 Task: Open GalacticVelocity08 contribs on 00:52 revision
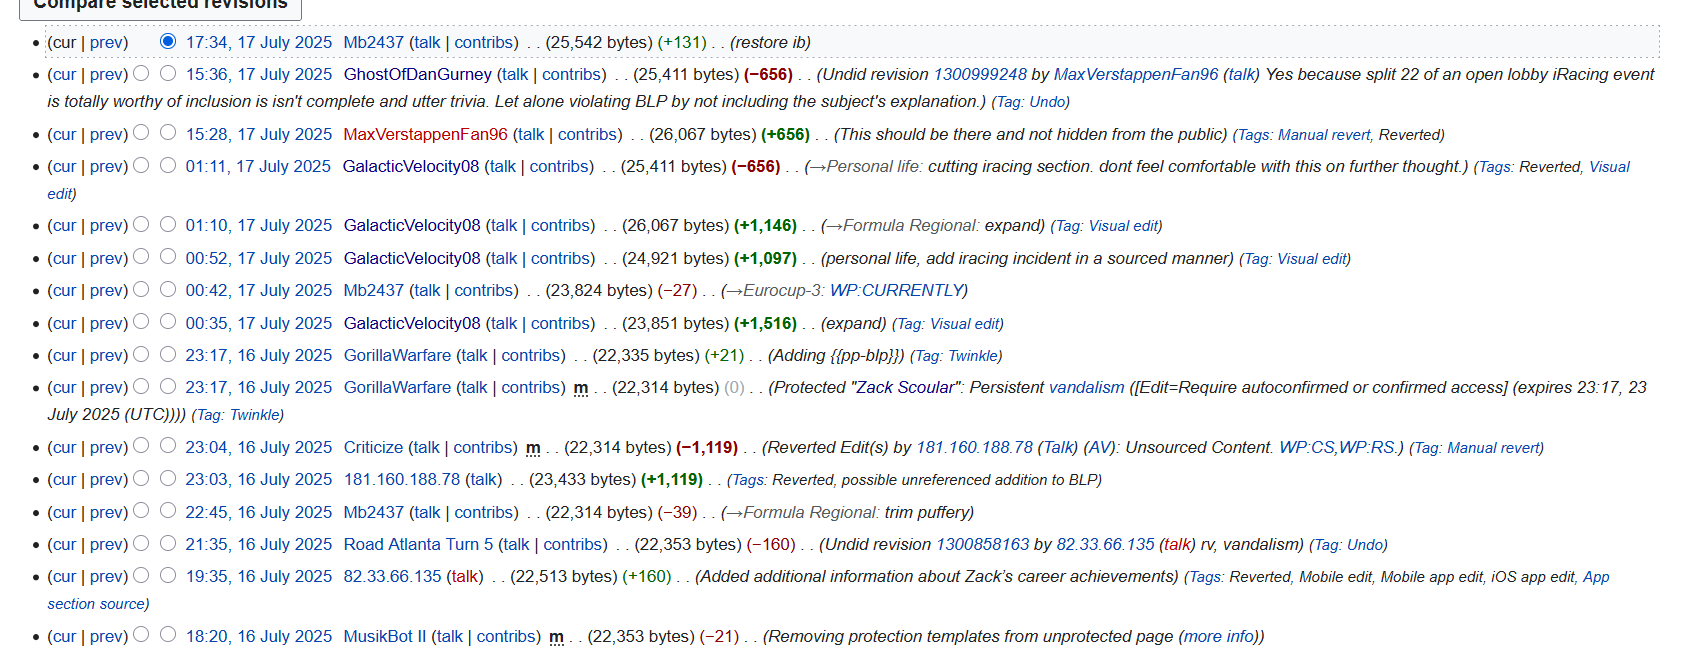point(560,258)
